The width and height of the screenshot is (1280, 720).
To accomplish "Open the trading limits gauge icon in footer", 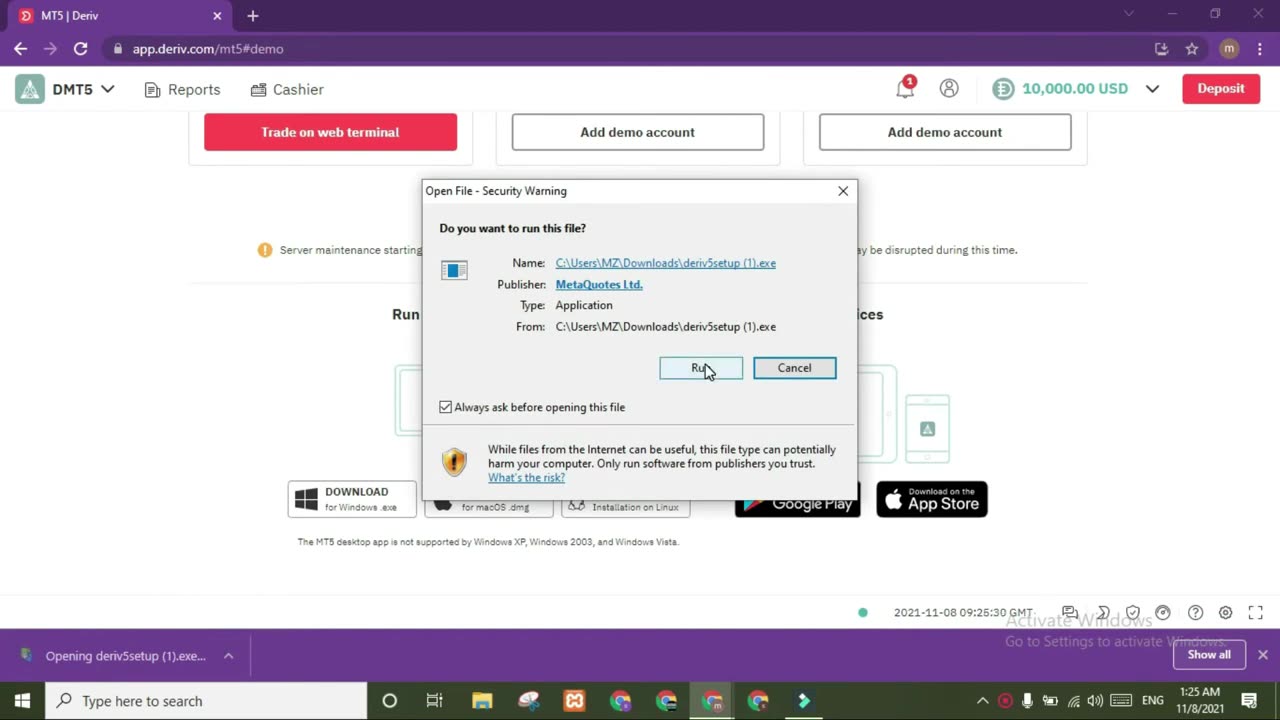I will click(1163, 613).
